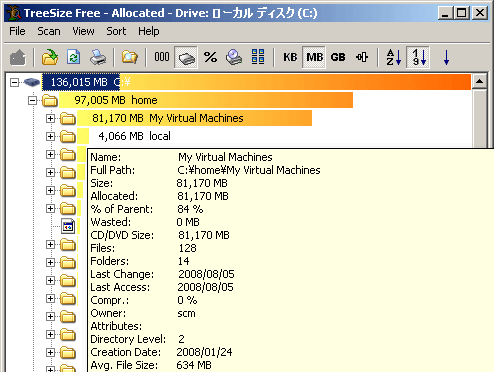Click the Owner value 'scm'

pos(186,314)
